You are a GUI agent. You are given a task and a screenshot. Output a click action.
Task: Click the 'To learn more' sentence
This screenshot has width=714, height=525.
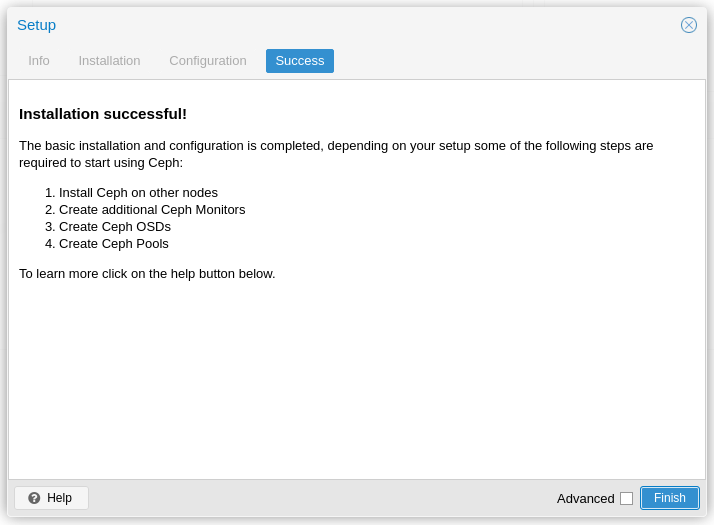147,274
